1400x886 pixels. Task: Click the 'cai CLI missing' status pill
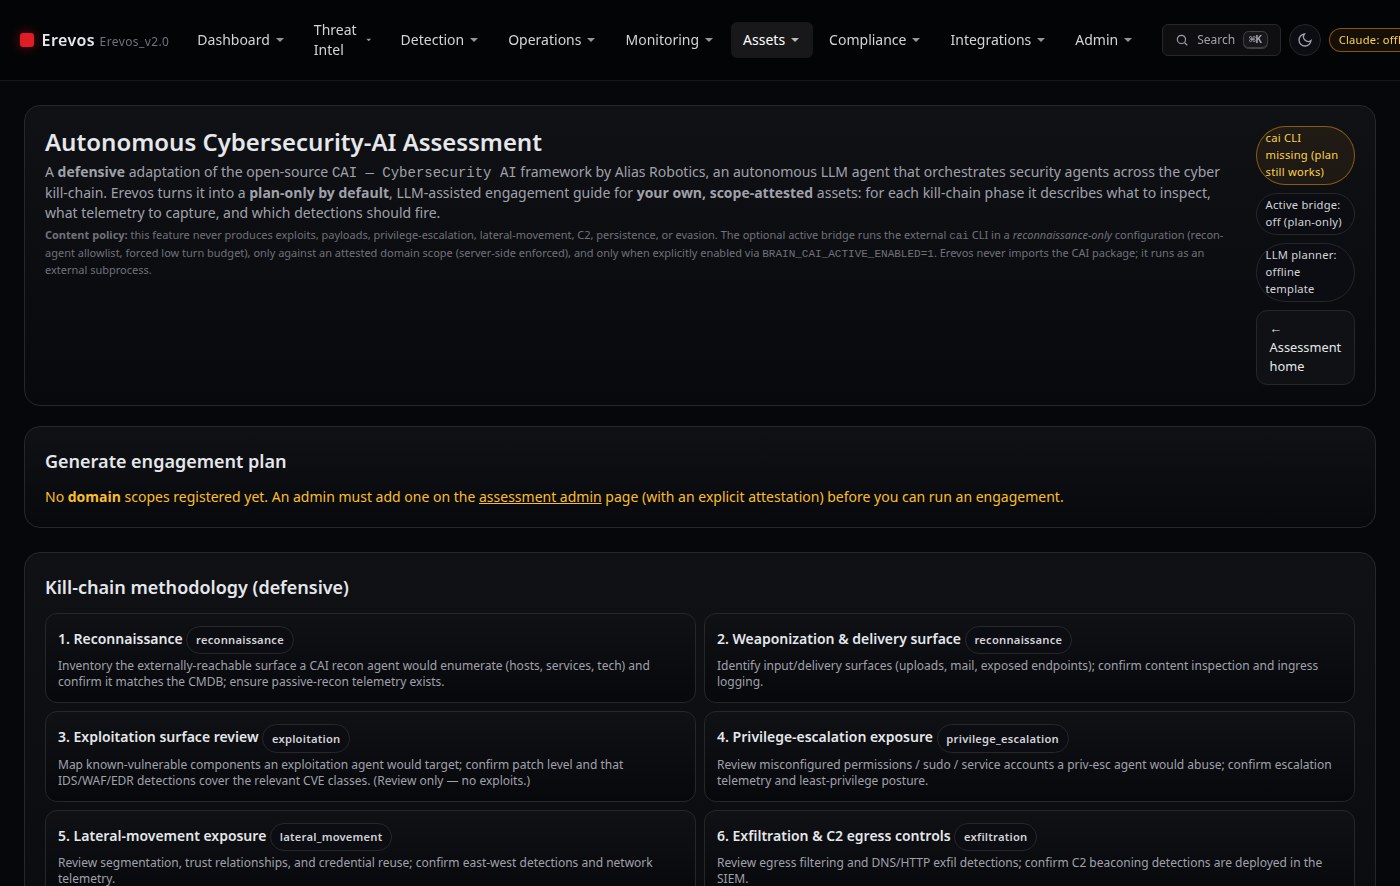tap(1305, 155)
